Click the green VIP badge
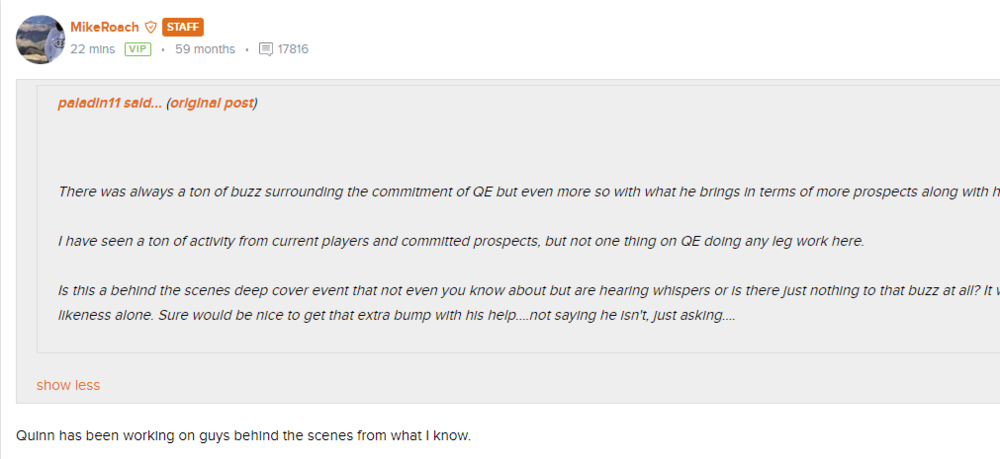Image resolution: width=1000 pixels, height=459 pixels. click(x=138, y=49)
